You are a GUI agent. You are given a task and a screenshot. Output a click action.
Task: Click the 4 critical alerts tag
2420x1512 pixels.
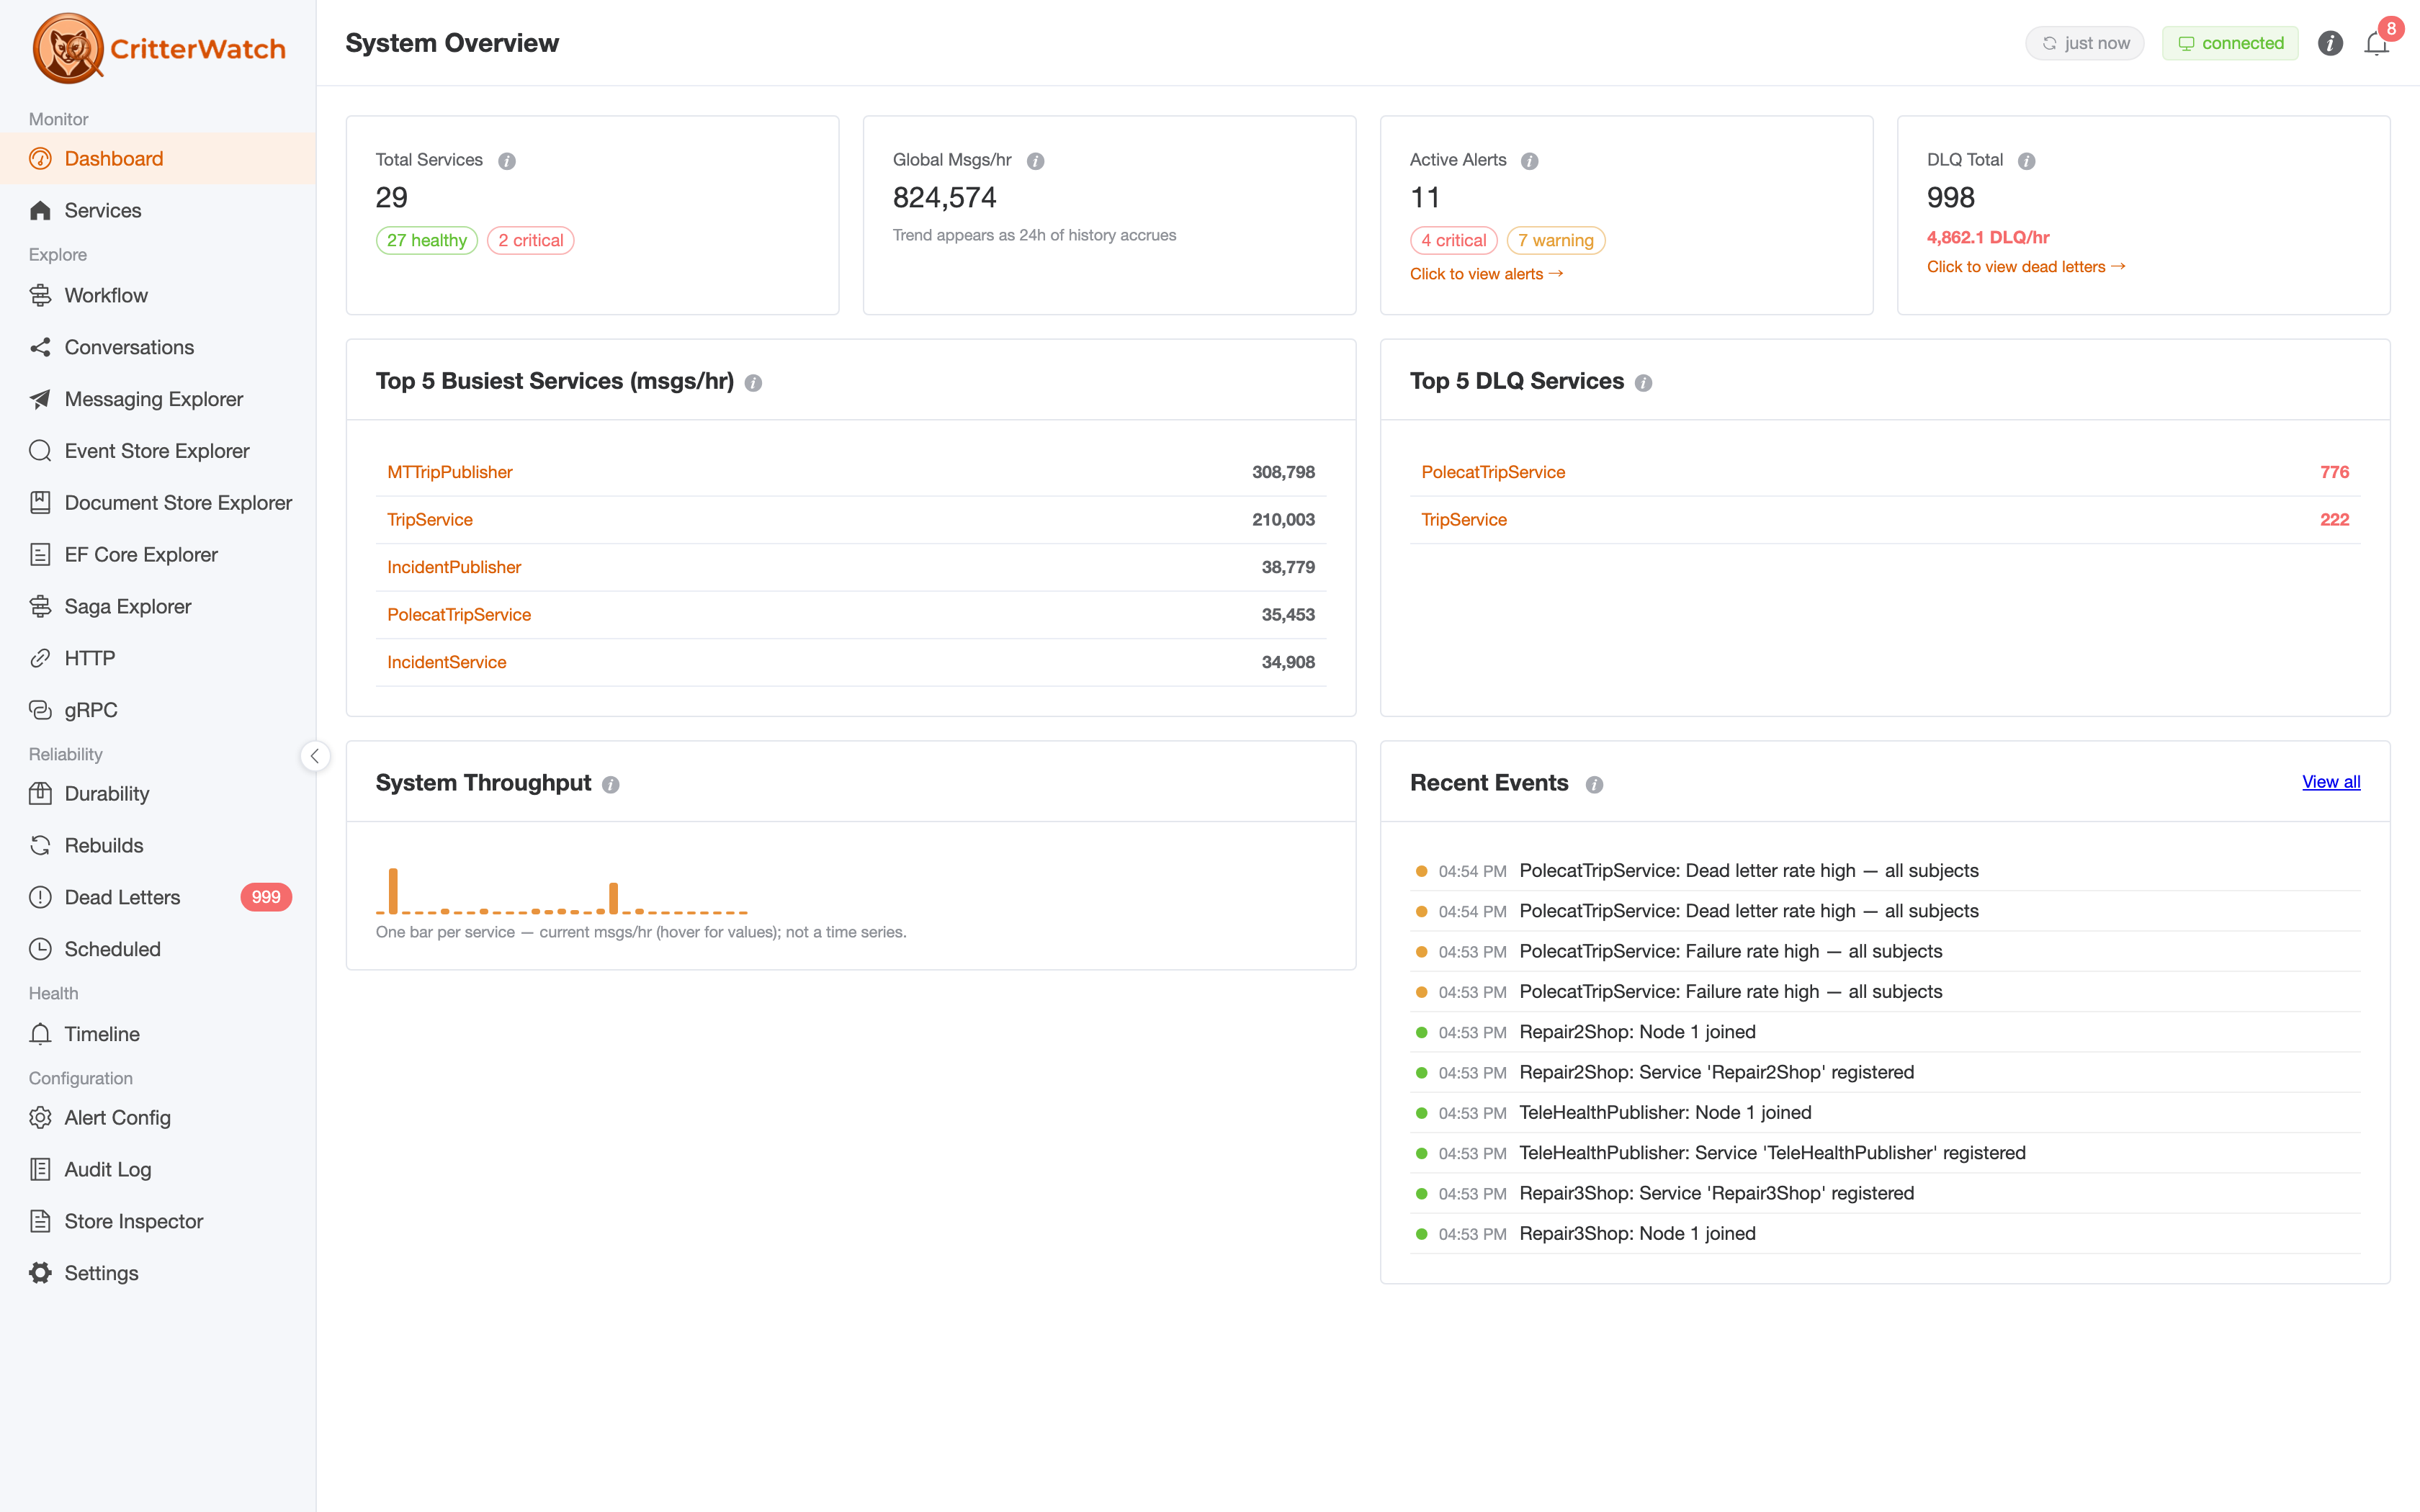click(x=1454, y=240)
